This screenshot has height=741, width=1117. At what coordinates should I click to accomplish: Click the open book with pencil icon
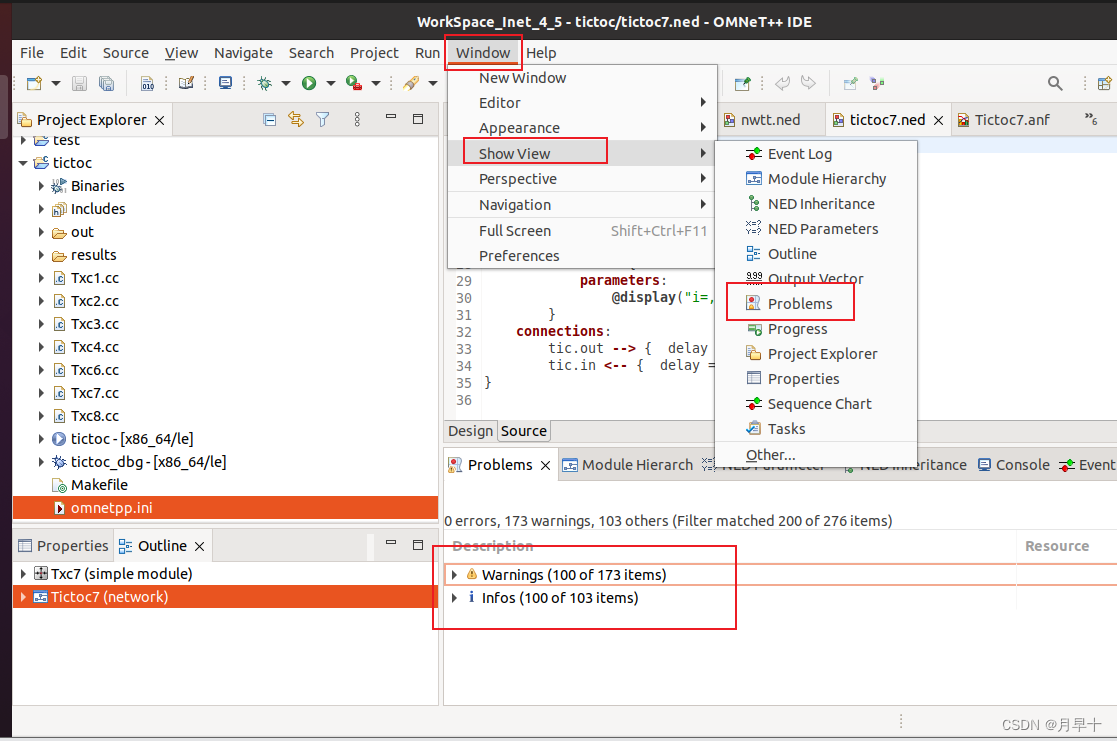(186, 83)
